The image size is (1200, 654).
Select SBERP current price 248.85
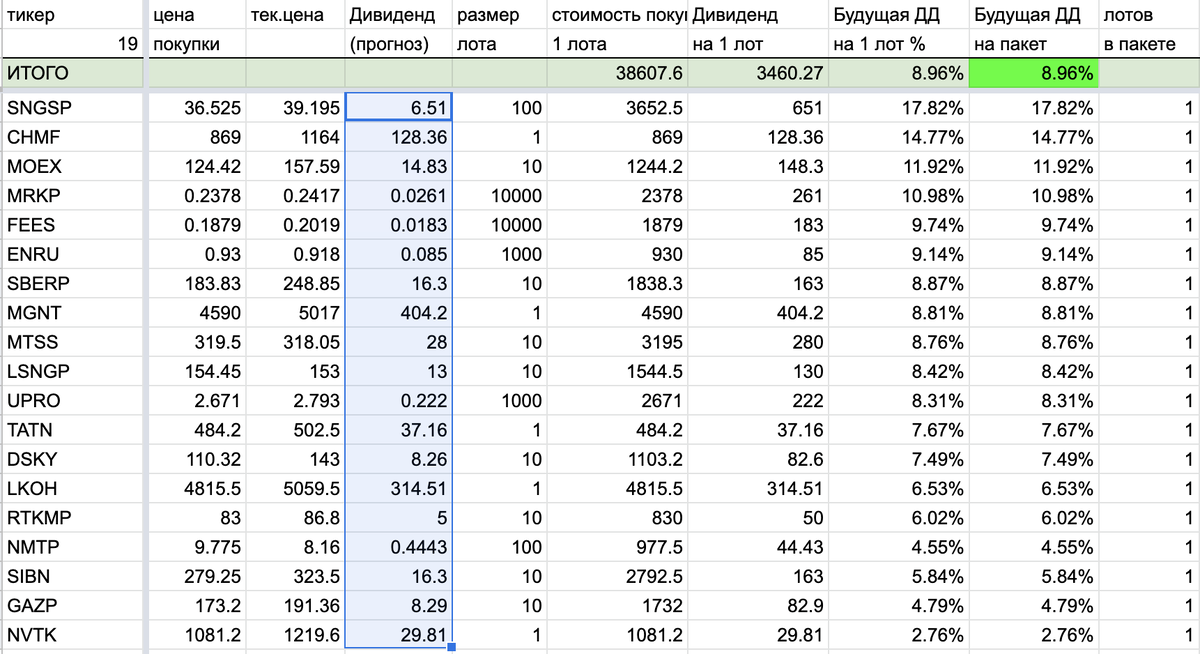click(x=295, y=283)
